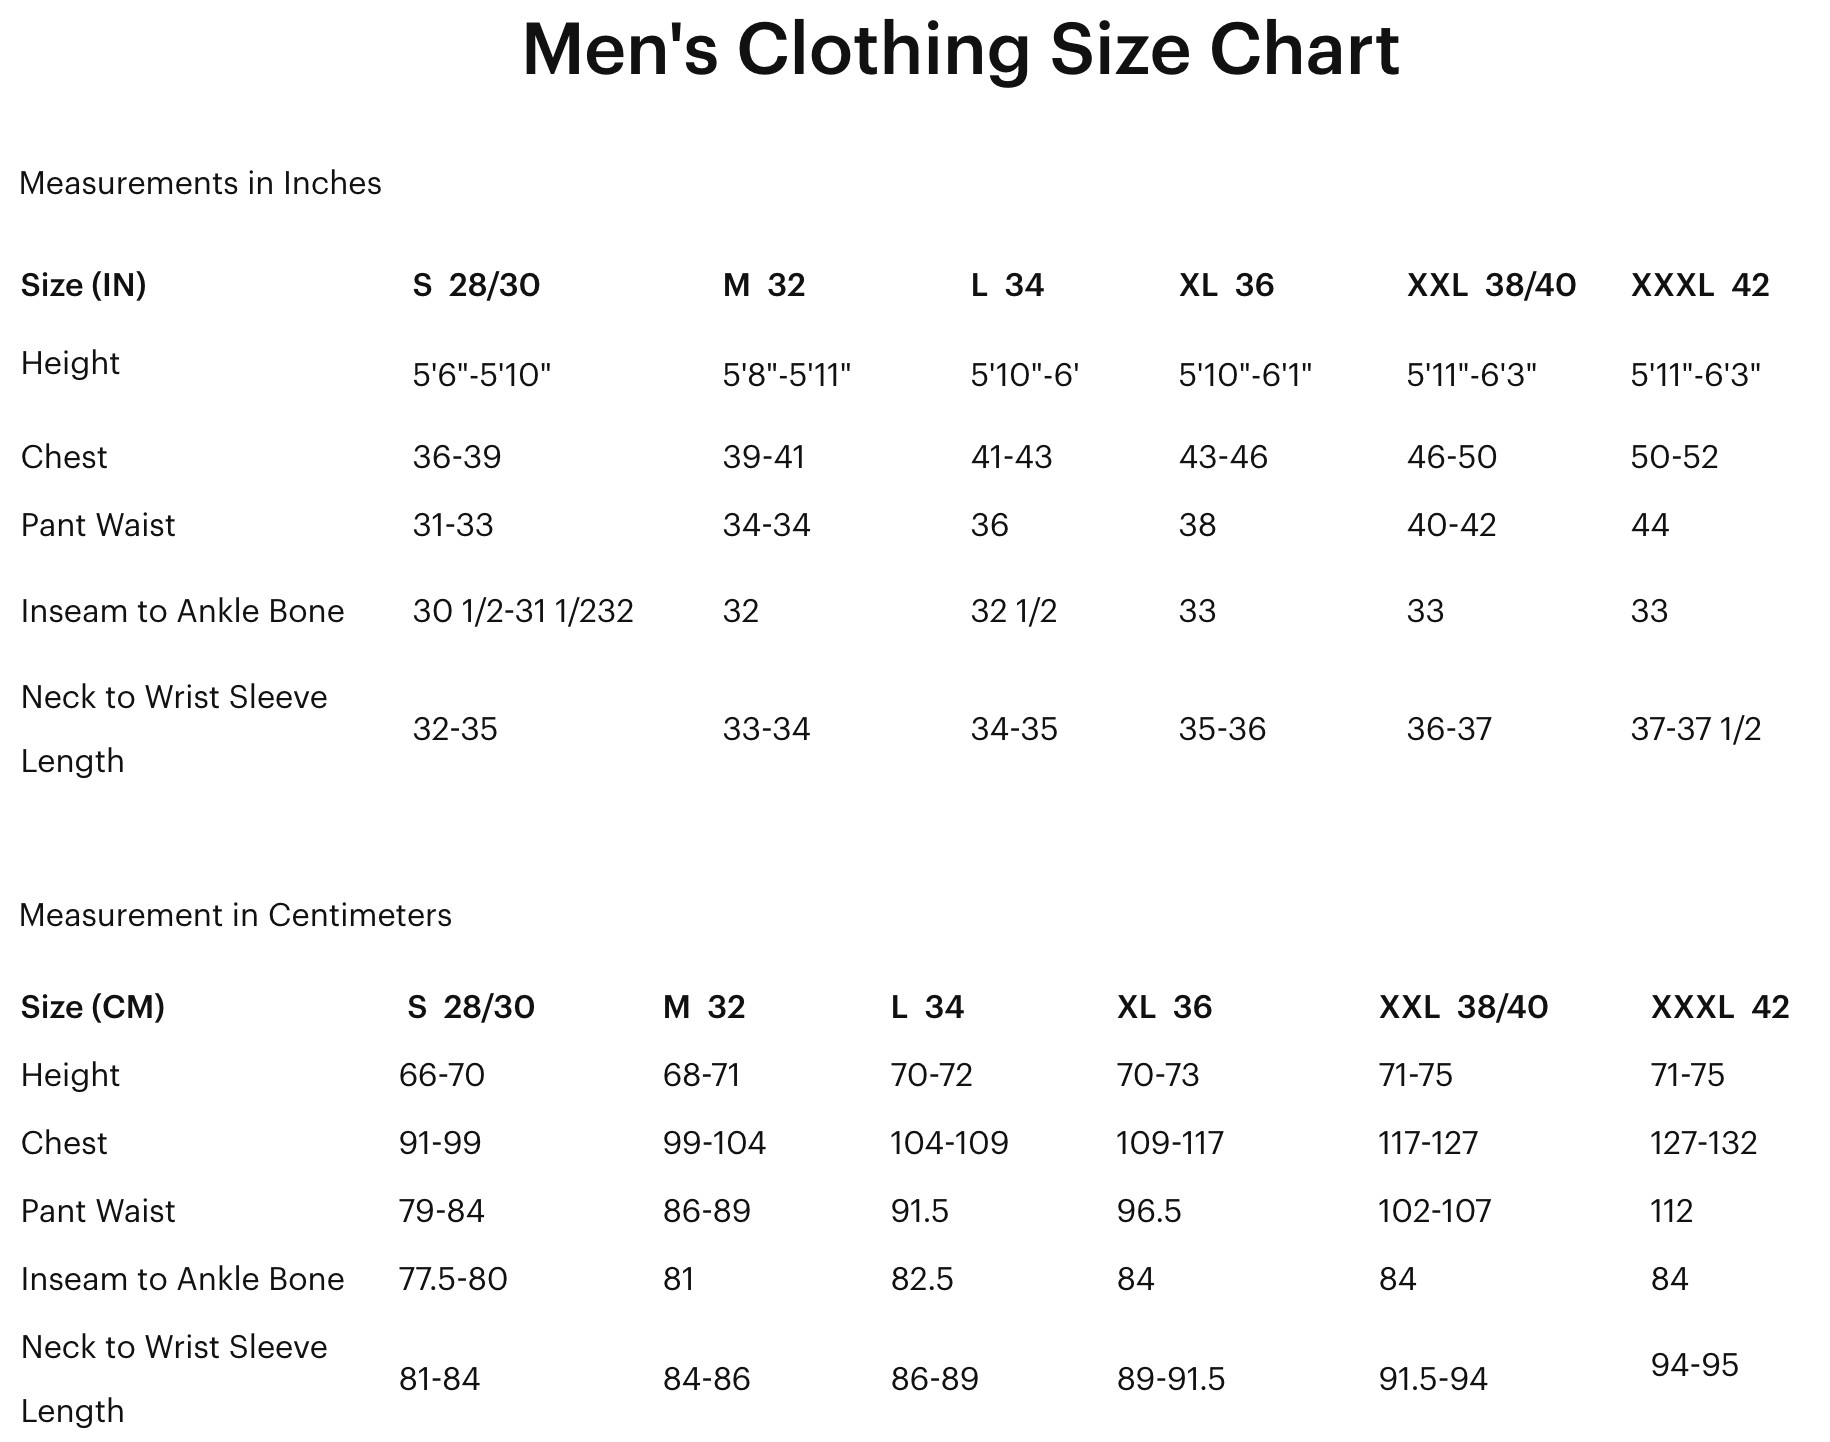
Task: Click the 102-107 pant waist value
Action: pos(1434,1211)
